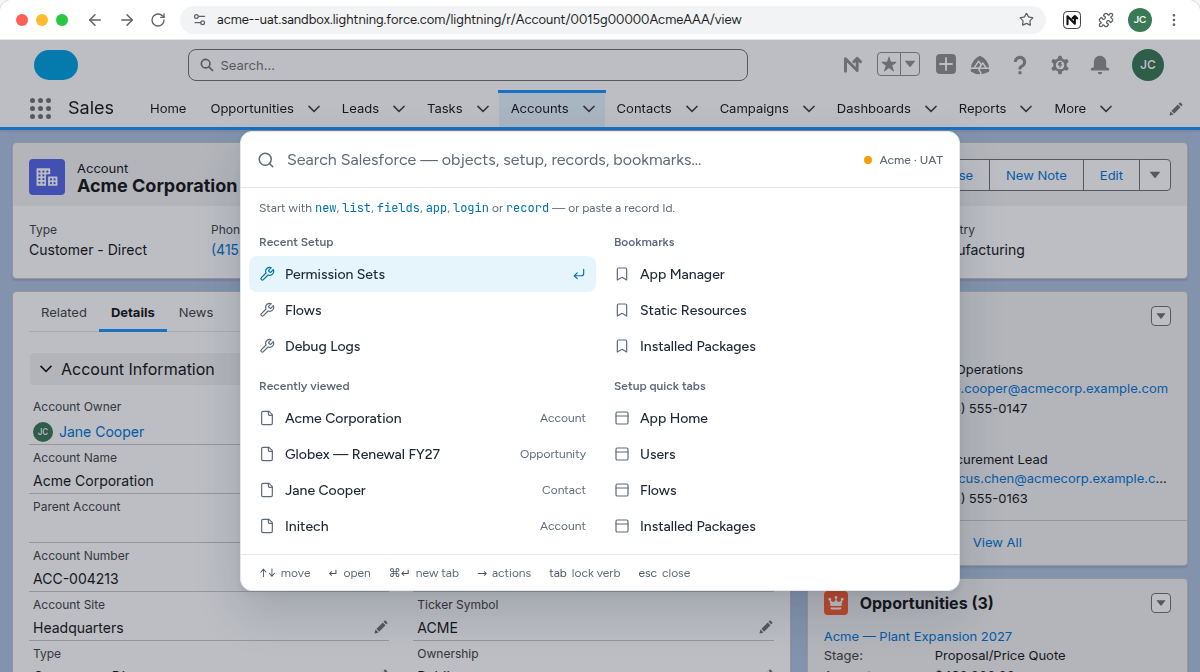Switch to the Related tab
Screen dimensions: 1200x672
pos(64,312)
